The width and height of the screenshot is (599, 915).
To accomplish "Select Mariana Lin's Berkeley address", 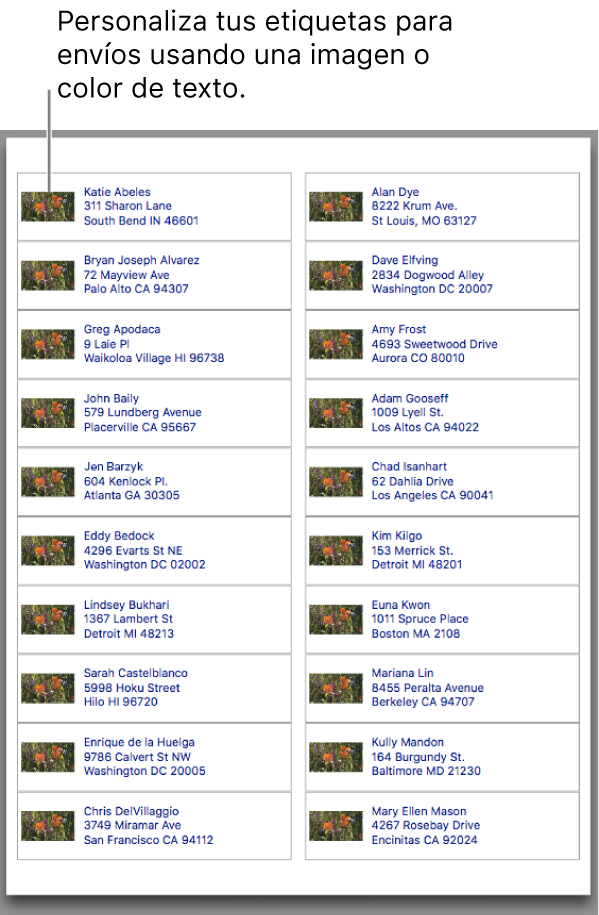I will pyautogui.click(x=427, y=687).
